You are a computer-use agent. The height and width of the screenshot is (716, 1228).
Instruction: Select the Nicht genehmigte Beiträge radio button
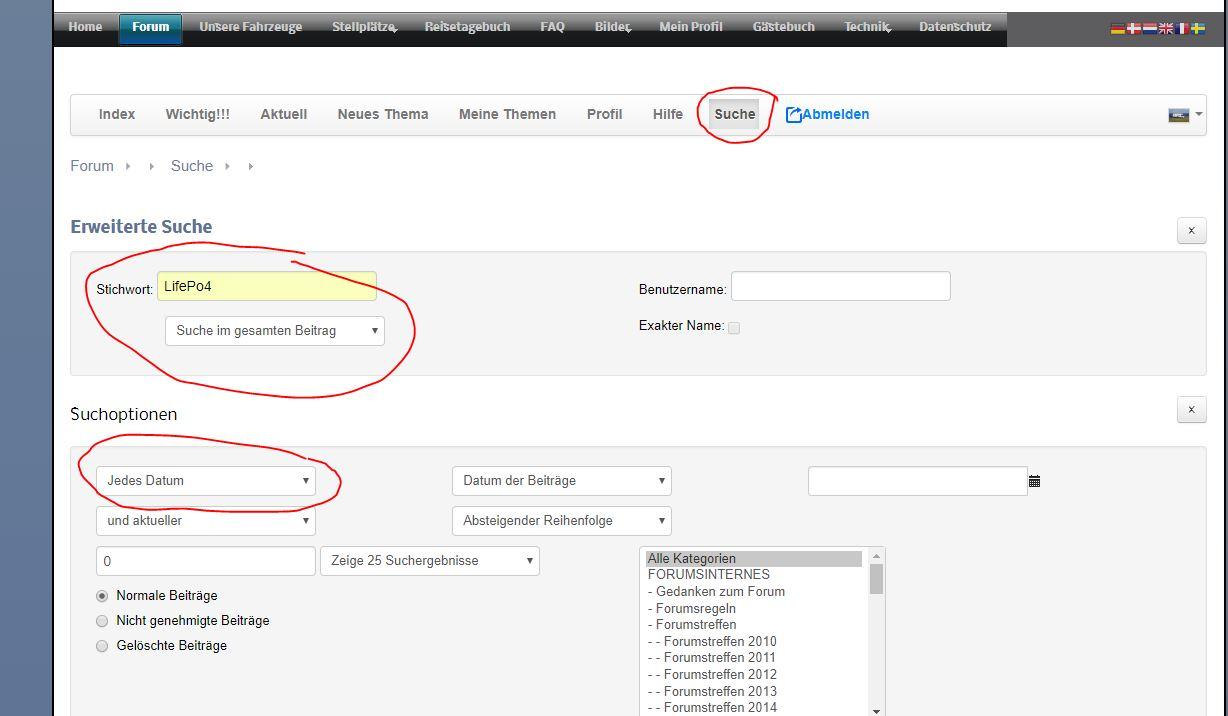point(102,621)
